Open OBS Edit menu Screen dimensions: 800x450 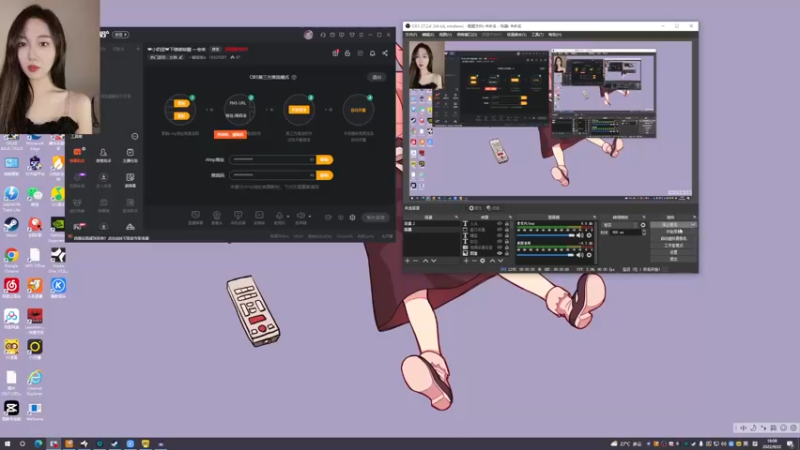[x=428, y=35]
